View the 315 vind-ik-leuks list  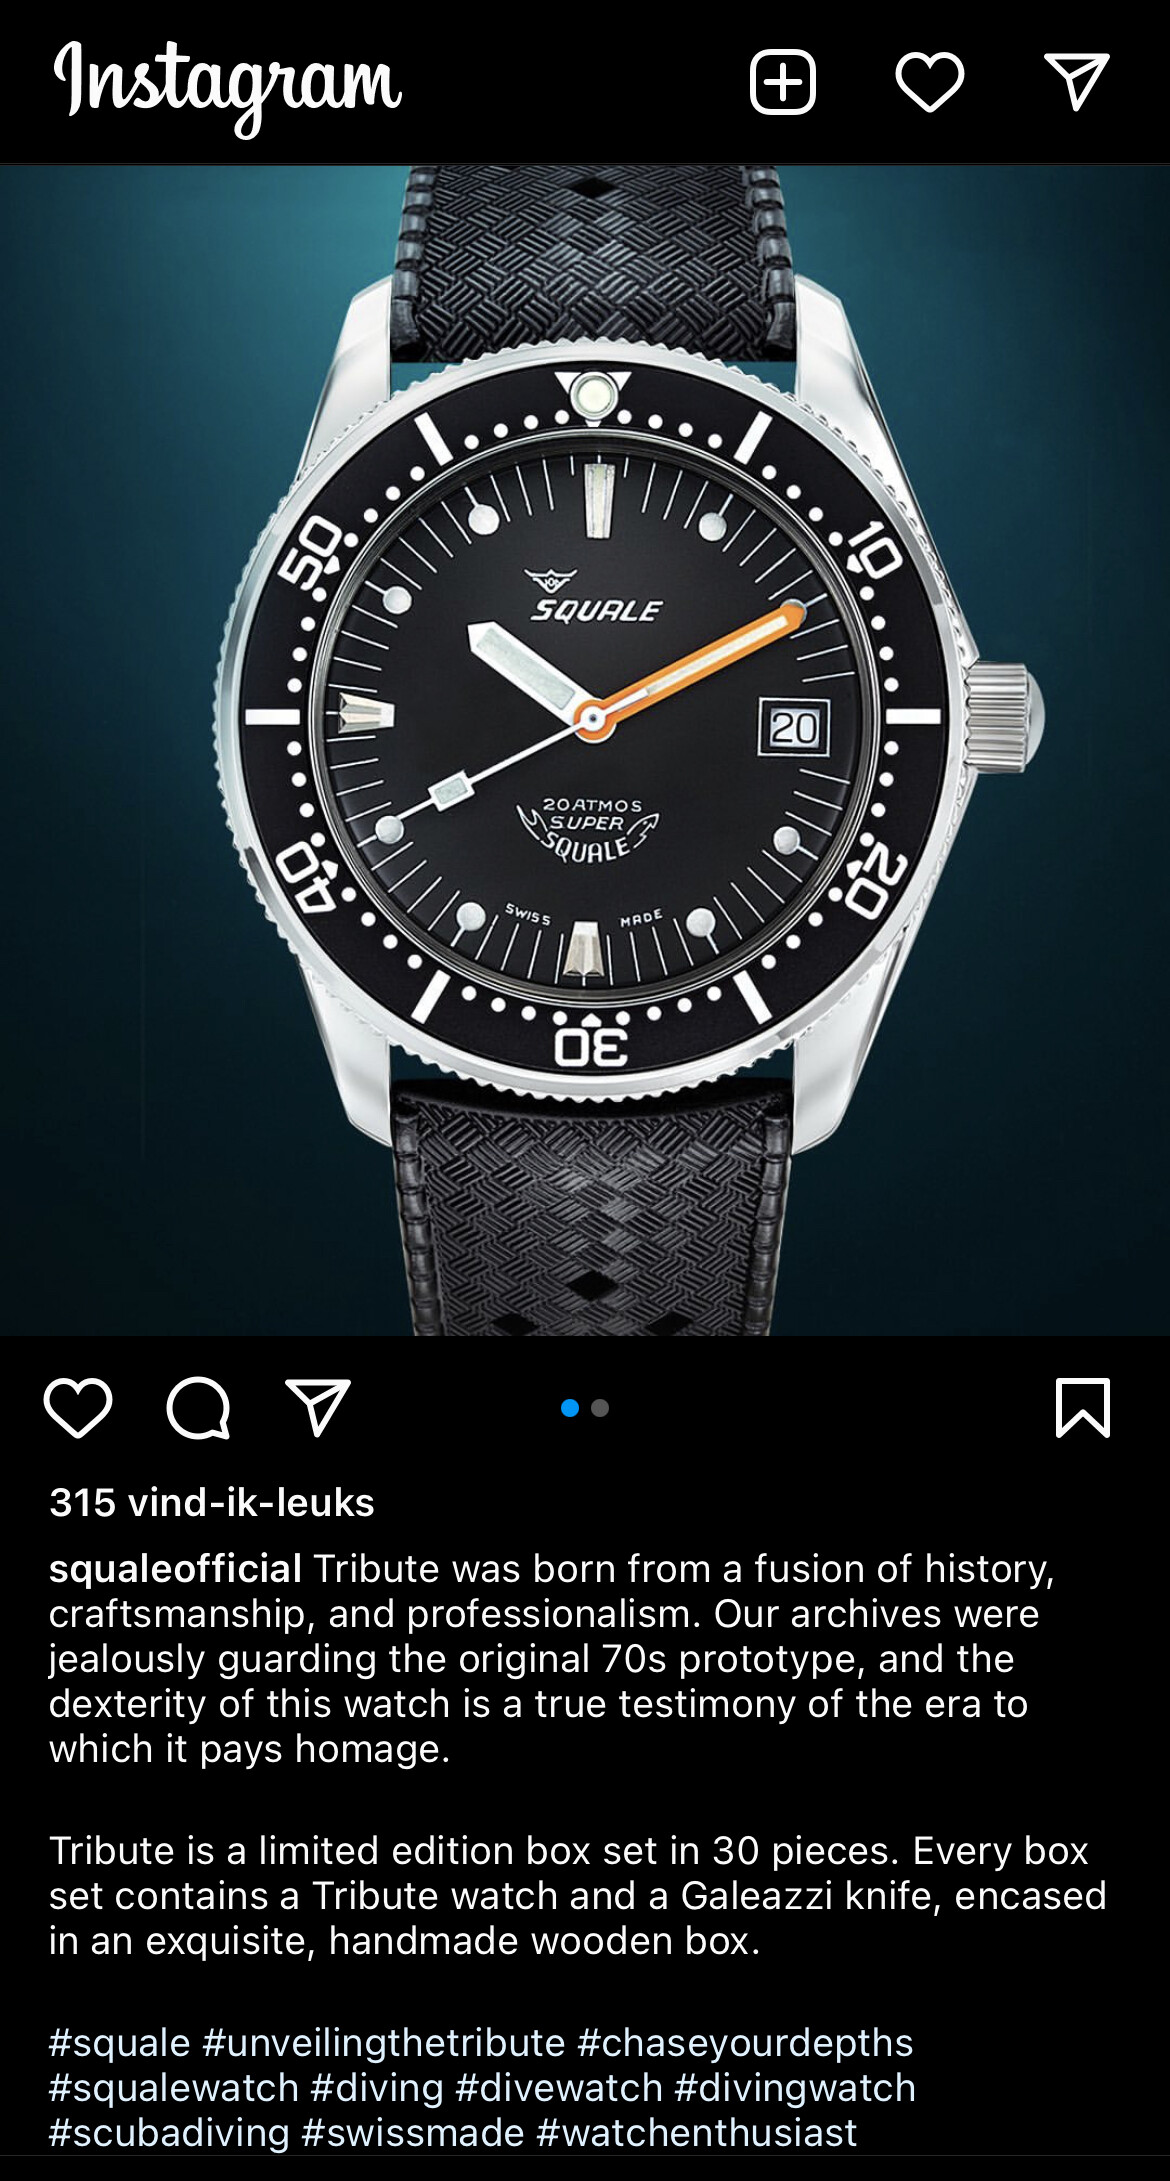(x=212, y=1502)
